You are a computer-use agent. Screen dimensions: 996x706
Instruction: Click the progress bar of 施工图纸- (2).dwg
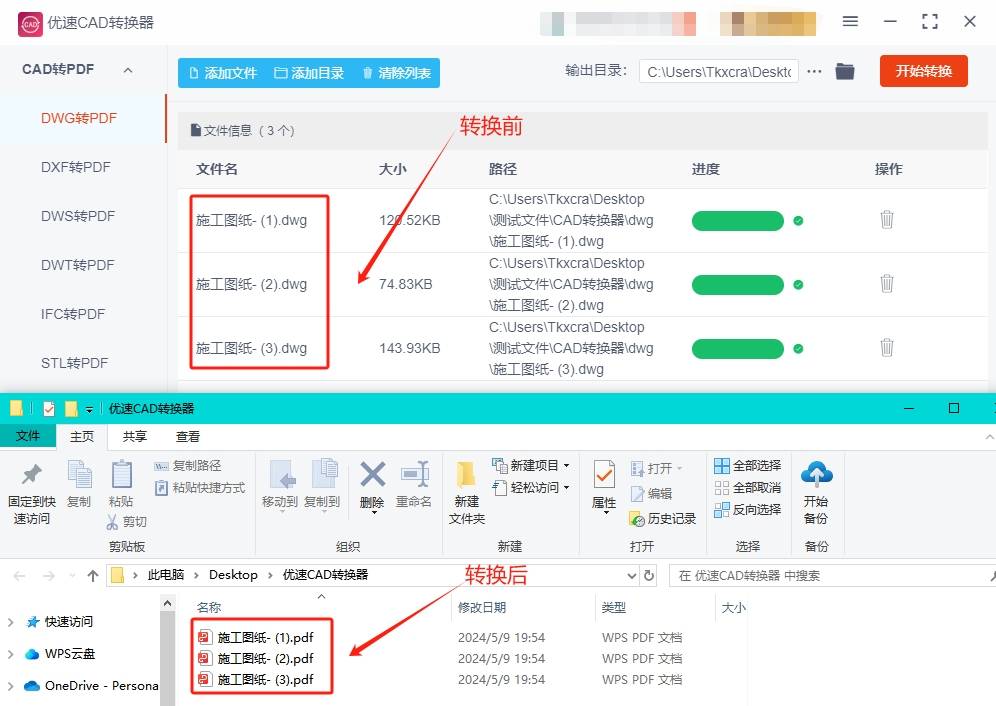pos(737,285)
